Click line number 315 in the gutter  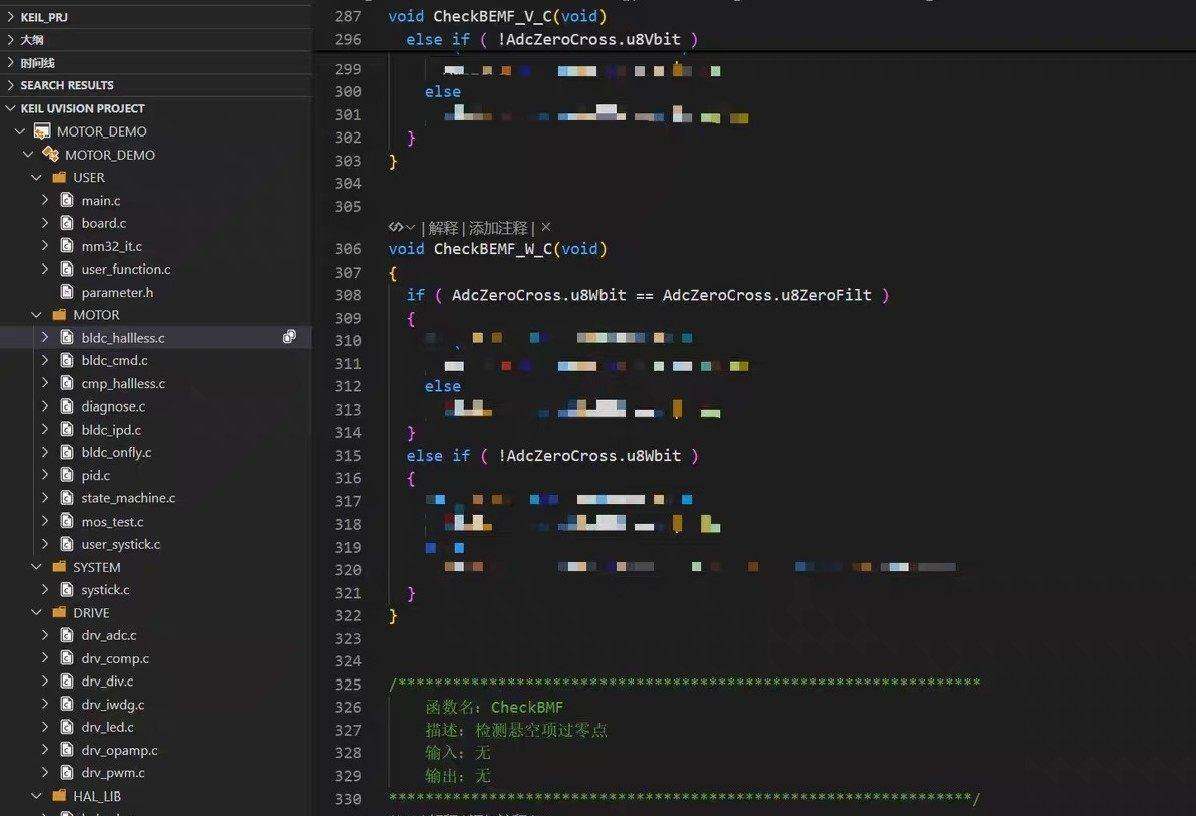(348, 455)
